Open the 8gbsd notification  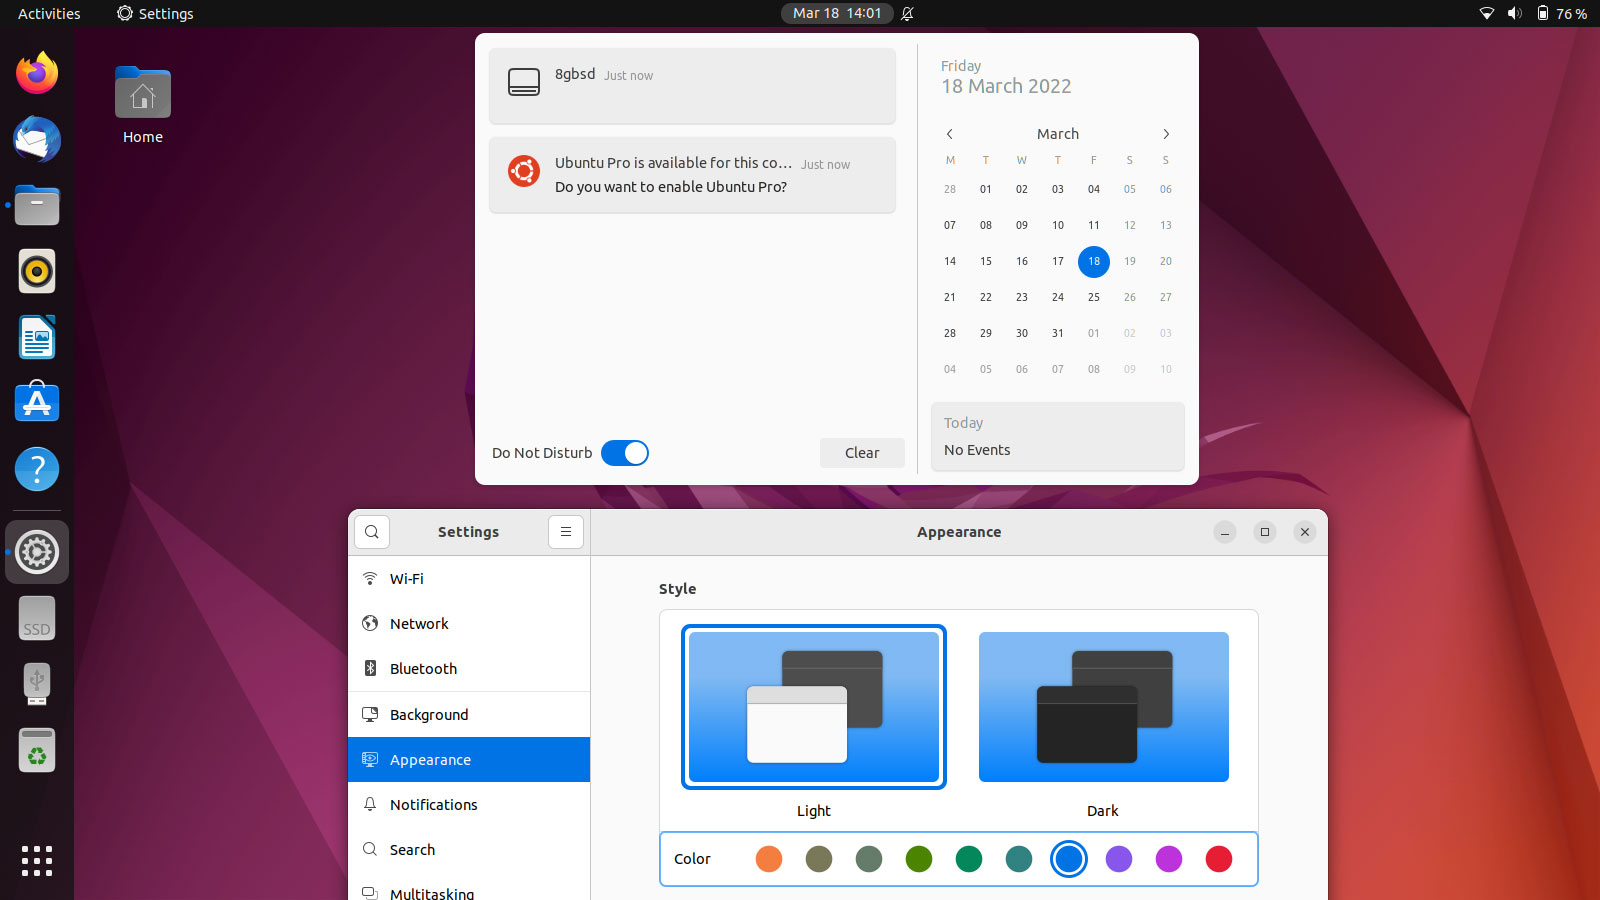[692, 85]
